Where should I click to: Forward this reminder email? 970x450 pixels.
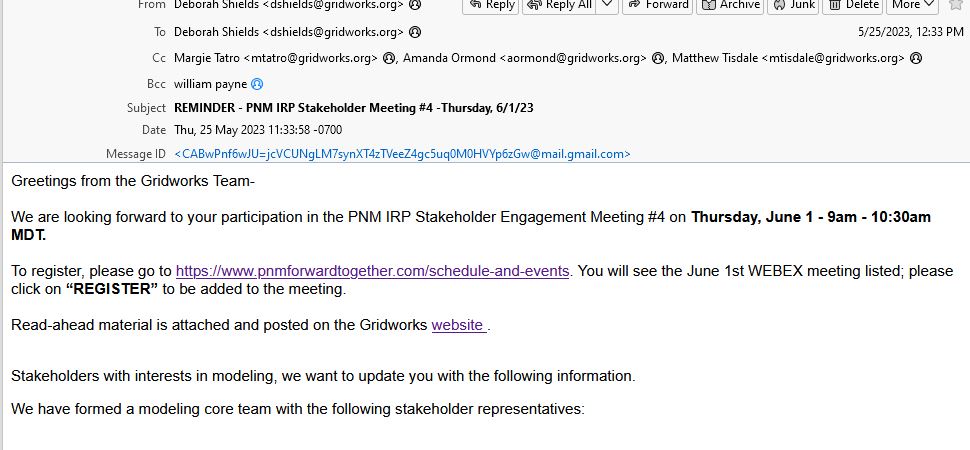pyautogui.click(x=658, y=5)
